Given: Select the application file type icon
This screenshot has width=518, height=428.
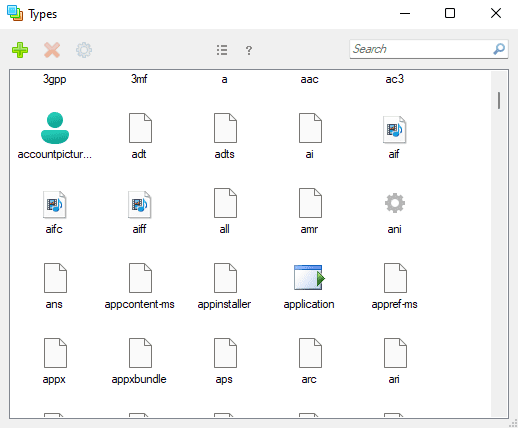Looking at the screenshot, I should [x=309, y=277].
